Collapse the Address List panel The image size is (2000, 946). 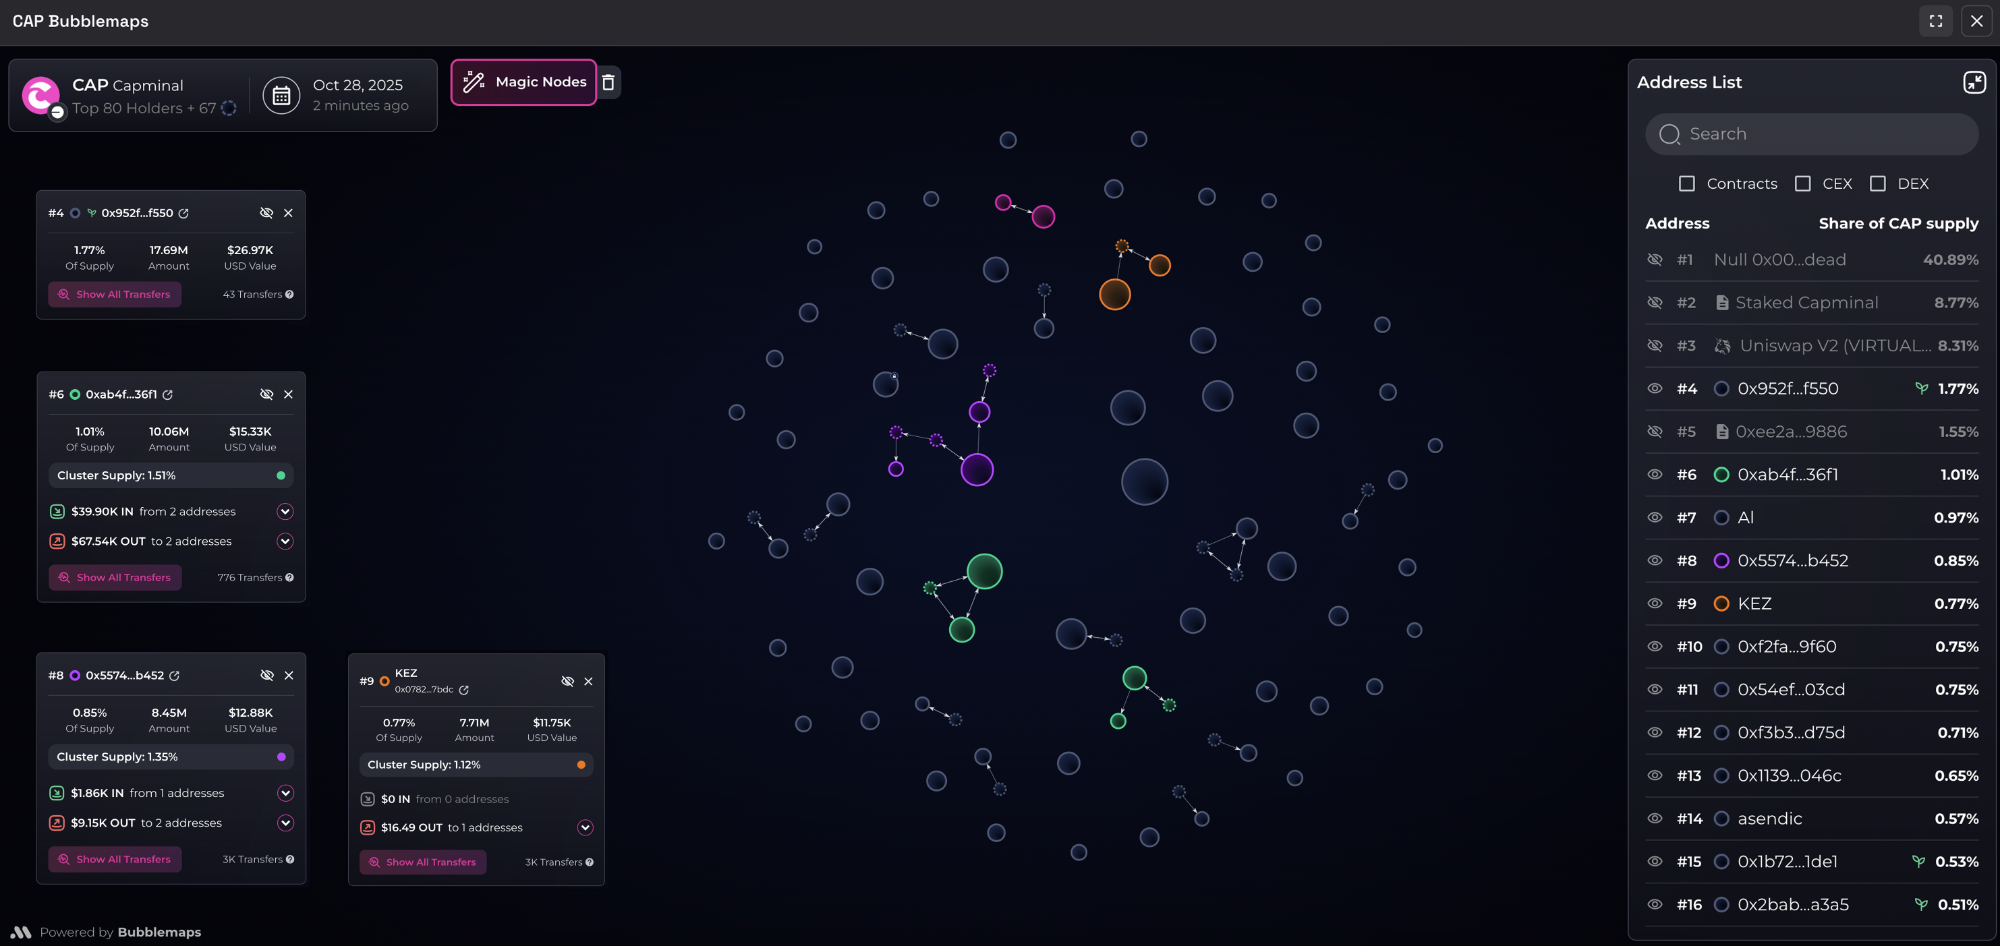pyautogui.click(x=1974, y=82)
